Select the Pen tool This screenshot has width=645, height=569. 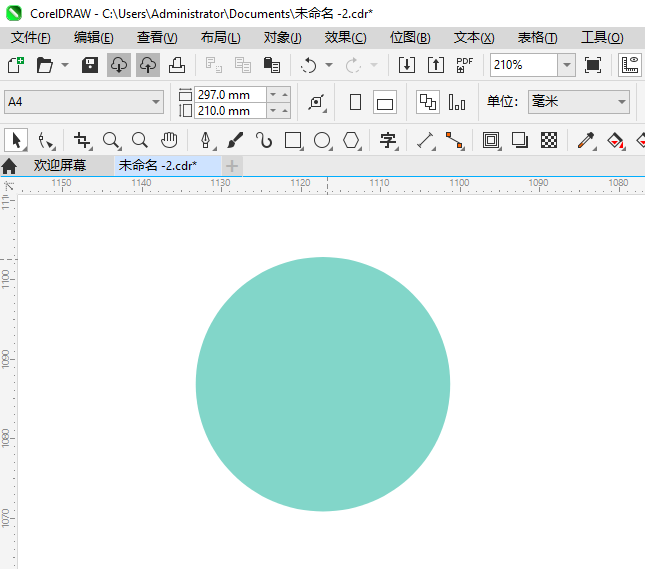pos(206,140)
